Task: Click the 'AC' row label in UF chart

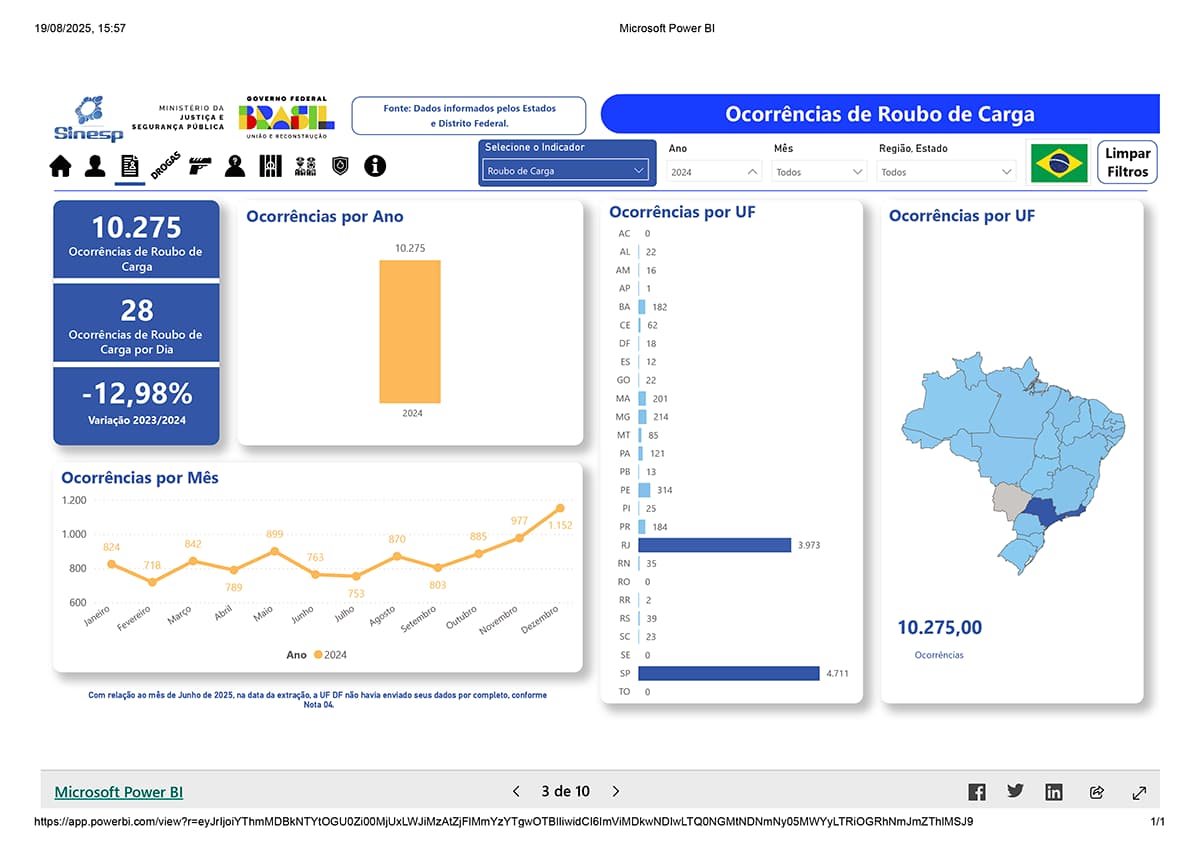Action: click(x=625, y=233)
